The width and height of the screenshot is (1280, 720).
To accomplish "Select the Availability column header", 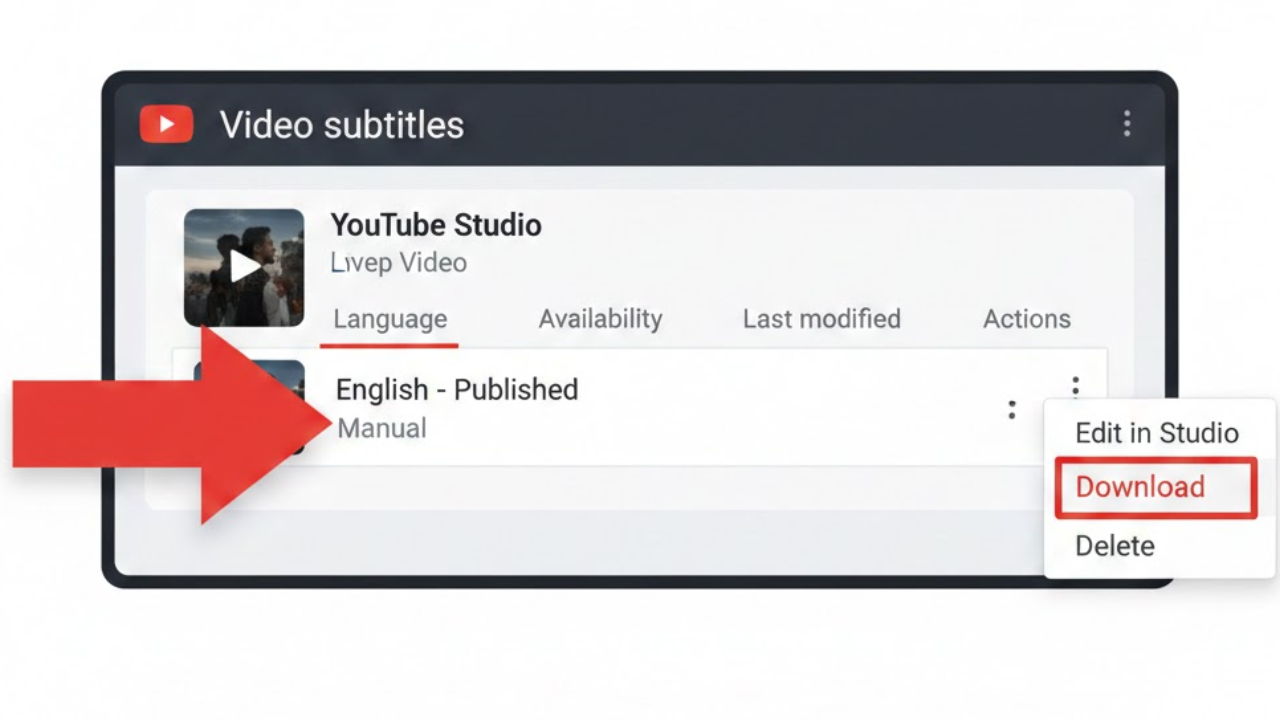I will tap(600, 319).
